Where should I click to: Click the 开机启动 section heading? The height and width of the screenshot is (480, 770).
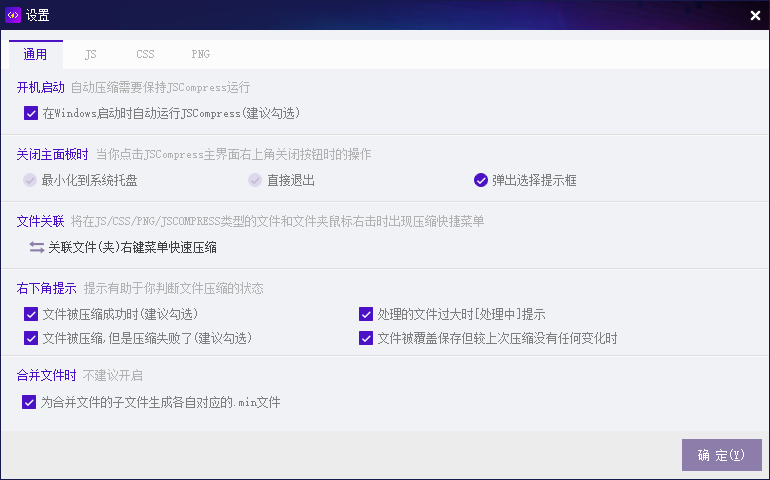pos(40,87)
